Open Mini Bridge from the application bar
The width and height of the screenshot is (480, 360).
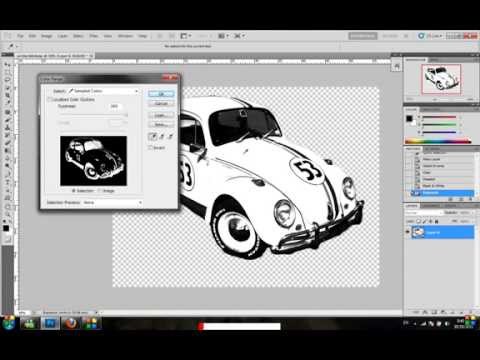[172, 36]
